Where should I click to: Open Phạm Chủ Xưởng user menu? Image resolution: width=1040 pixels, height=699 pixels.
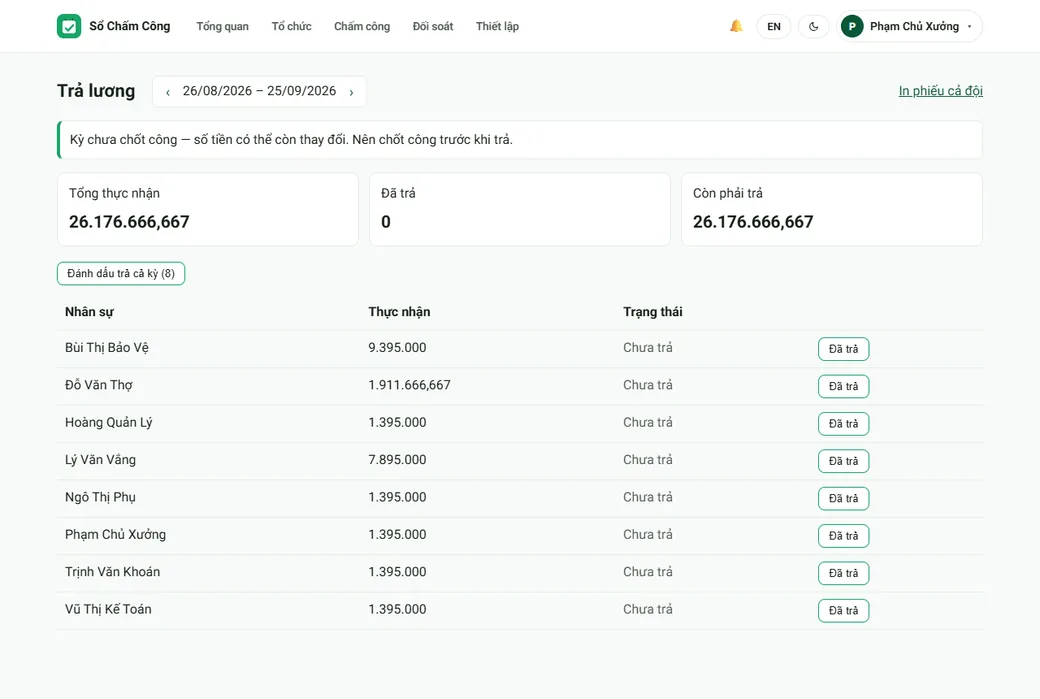point(909,27)
